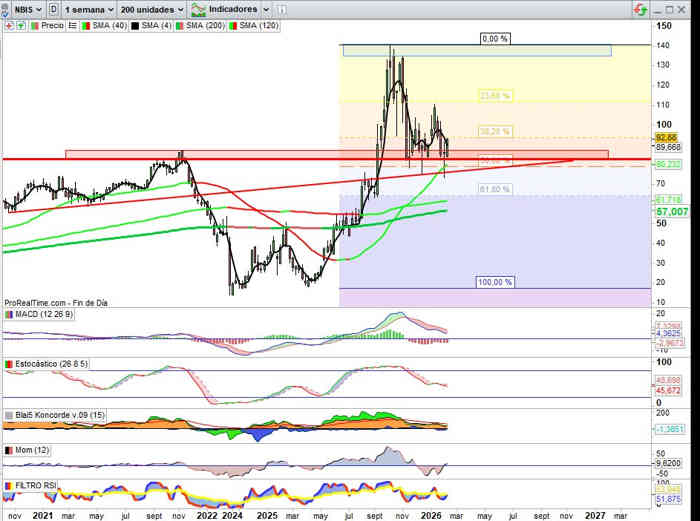
Task: Click the D chart style button
Action: 52,8
